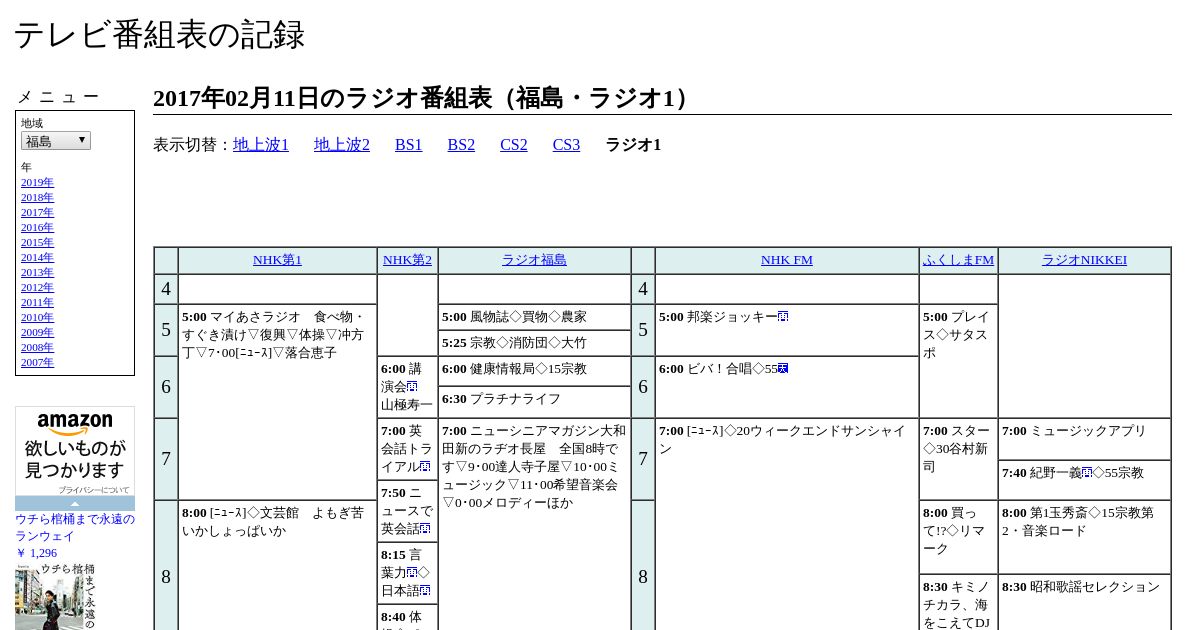Open the 2010年 archive link

(x=37, y=317)
